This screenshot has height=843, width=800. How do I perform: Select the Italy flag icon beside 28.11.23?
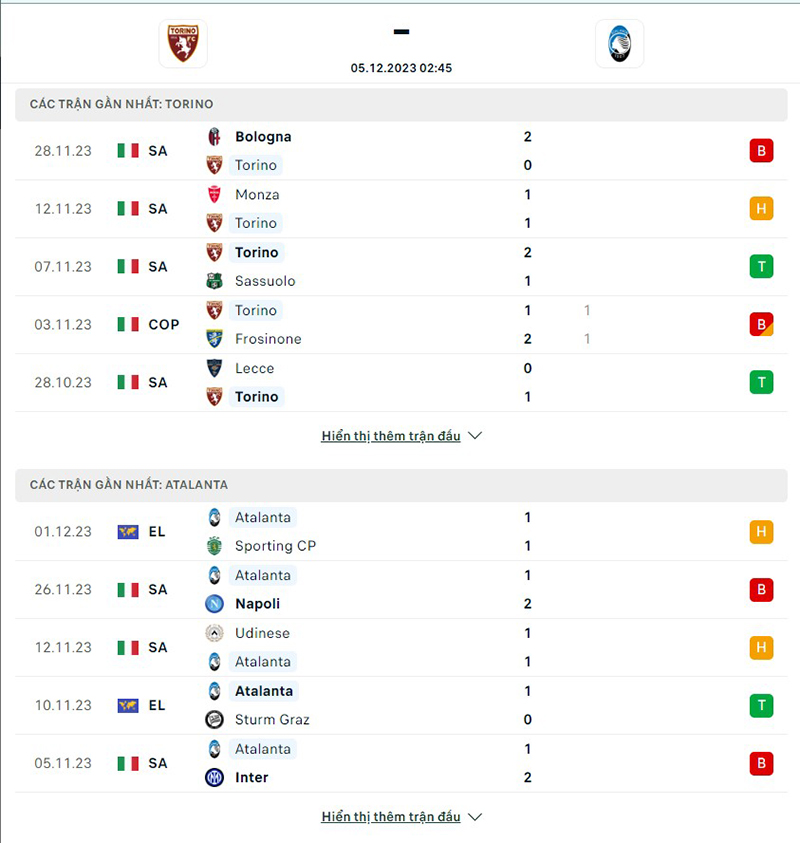coord(127,150)
